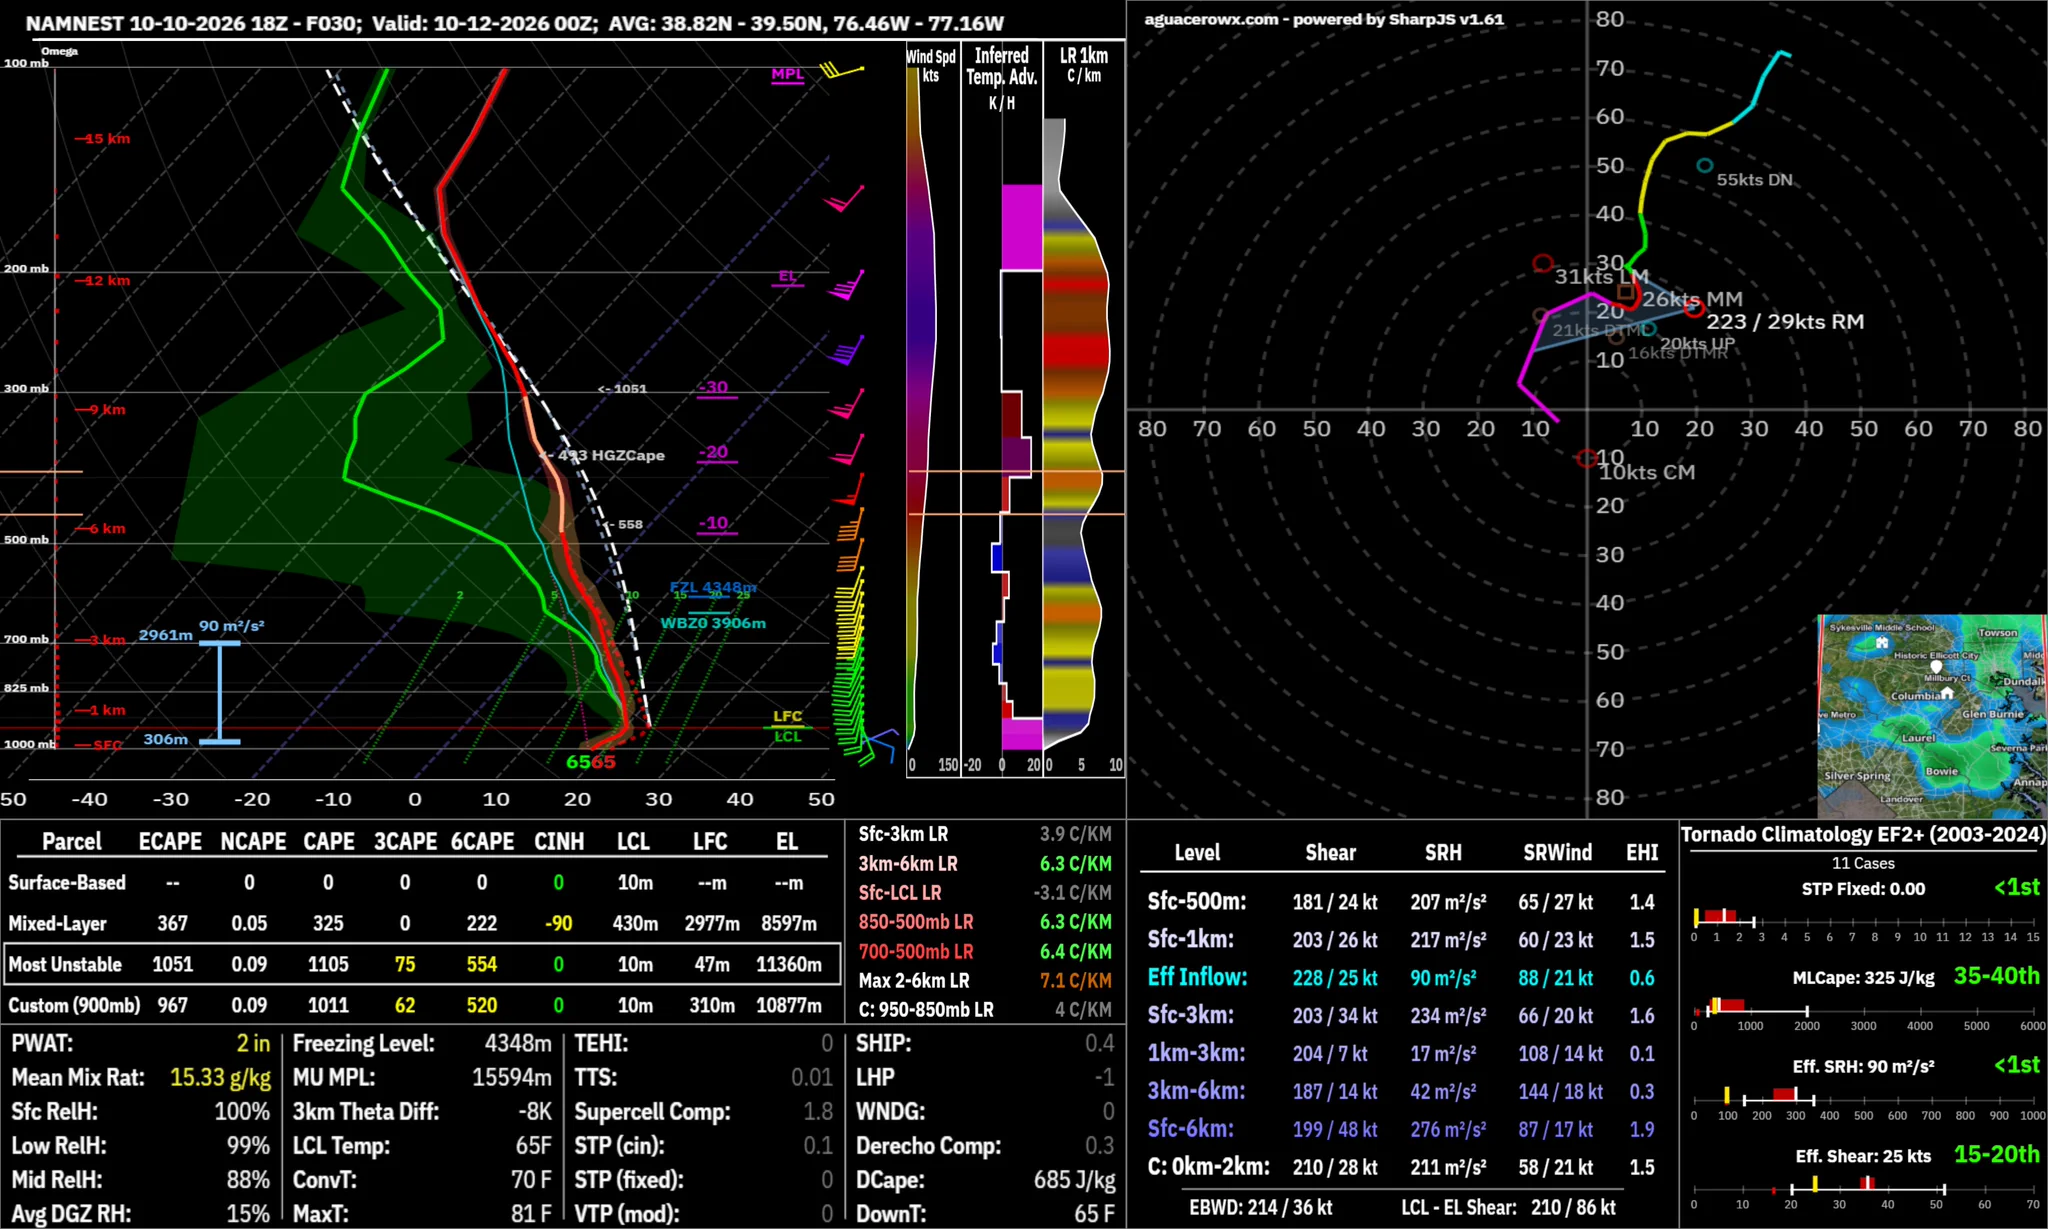
Task: Choose the Mixed-Layer parcel row
Action: tap(422, 923)
